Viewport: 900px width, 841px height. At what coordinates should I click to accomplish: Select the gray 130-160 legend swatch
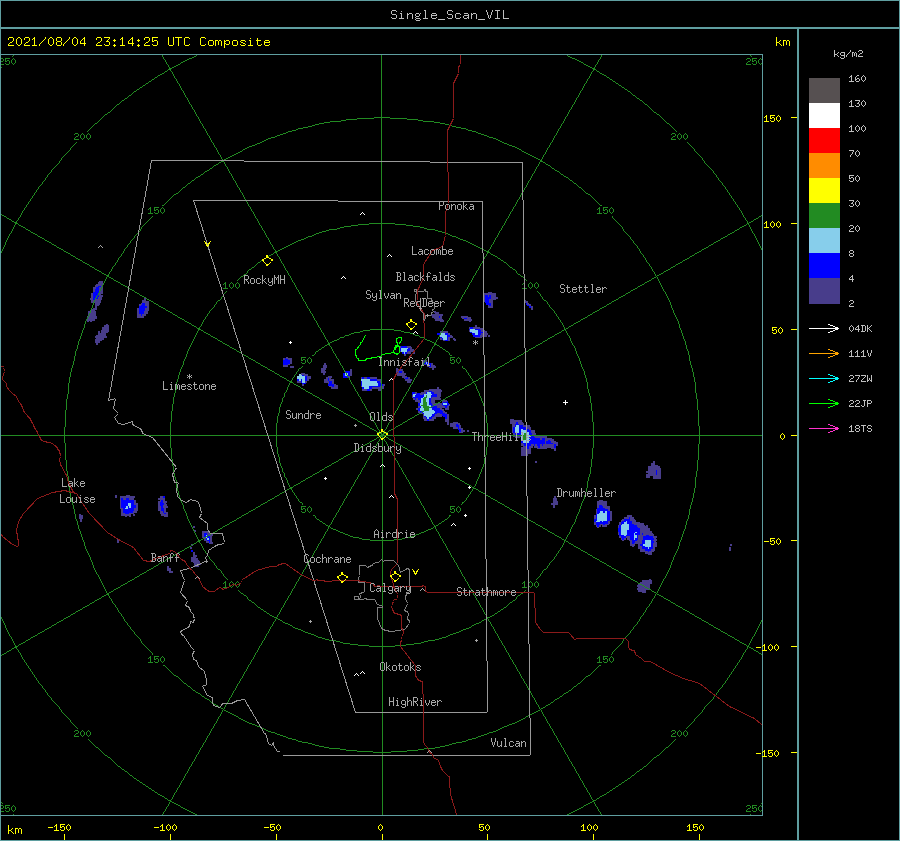click(x=824, y=90)
